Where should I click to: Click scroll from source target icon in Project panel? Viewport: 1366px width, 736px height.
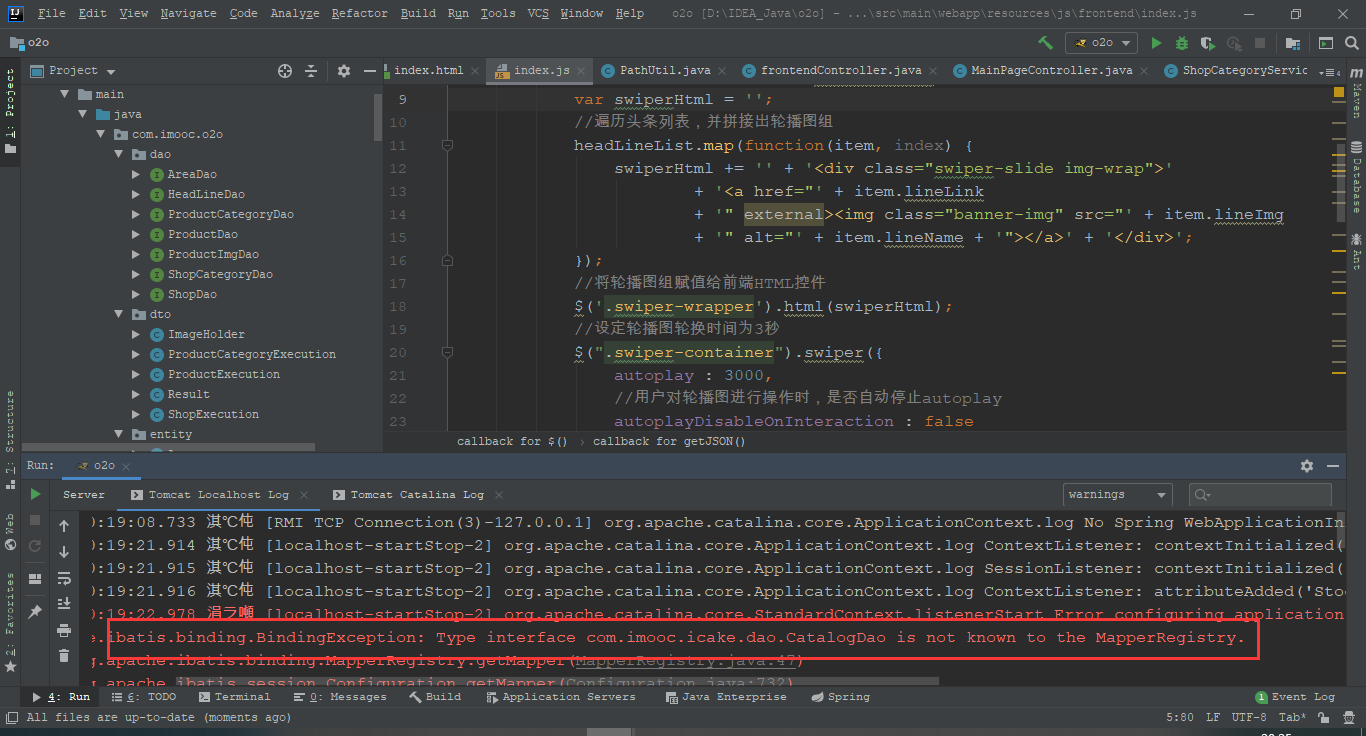[285, 71]
